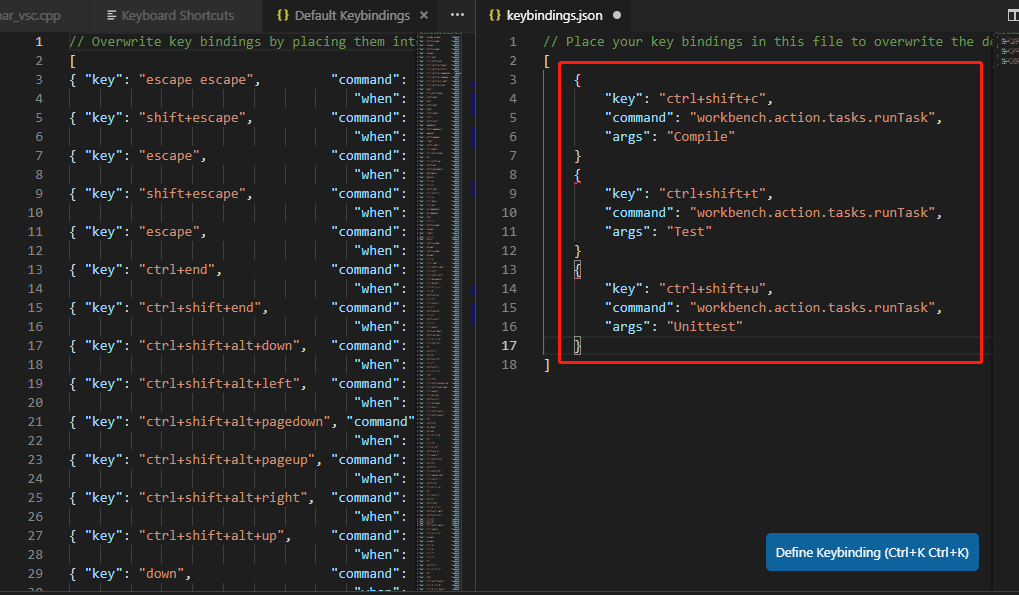
Task: Open the More Actions ellipsis menu
Action: (458, 15)
